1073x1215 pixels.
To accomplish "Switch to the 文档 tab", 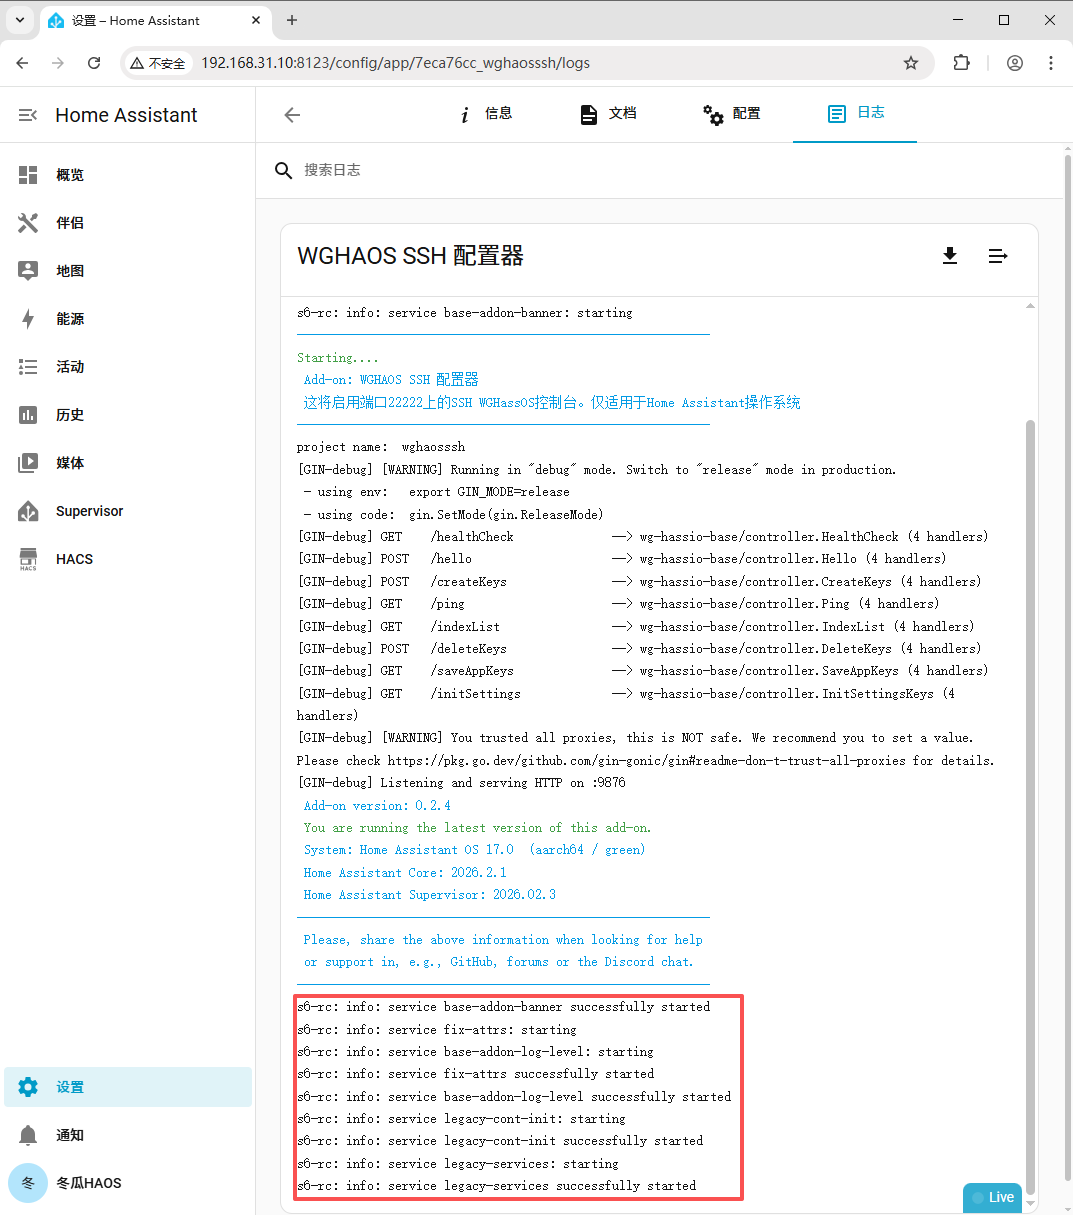I will click(608, 114).
